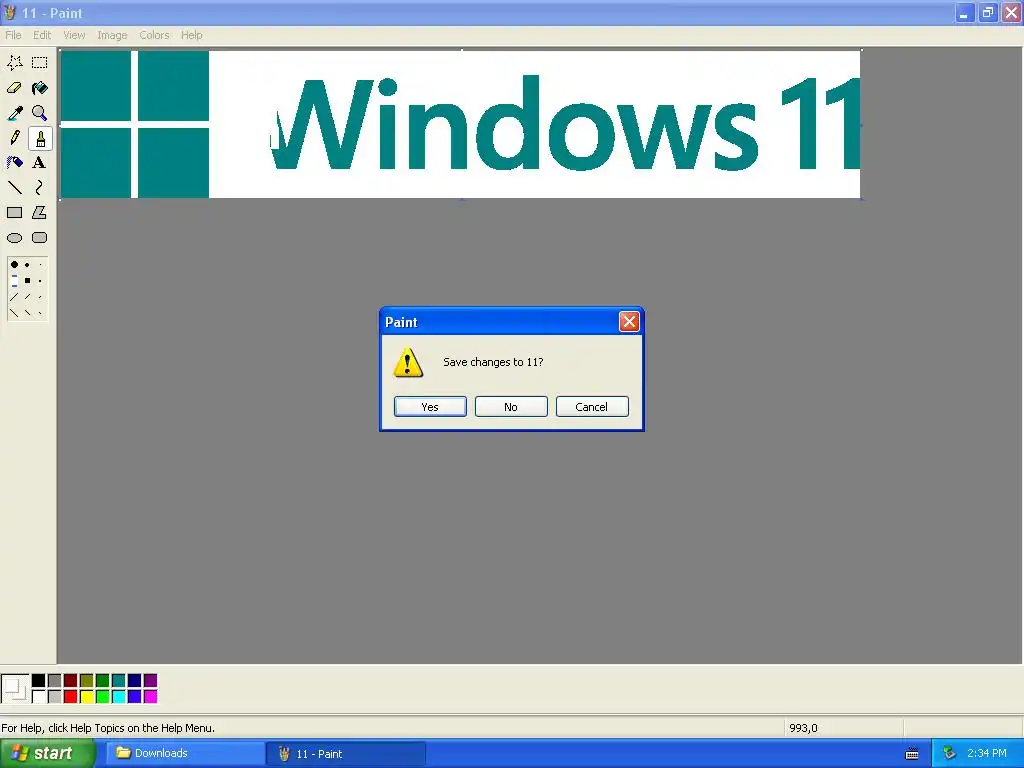Choose the Eraser tool
This screenshot has width=1024, height=768.
click(14, 88)
